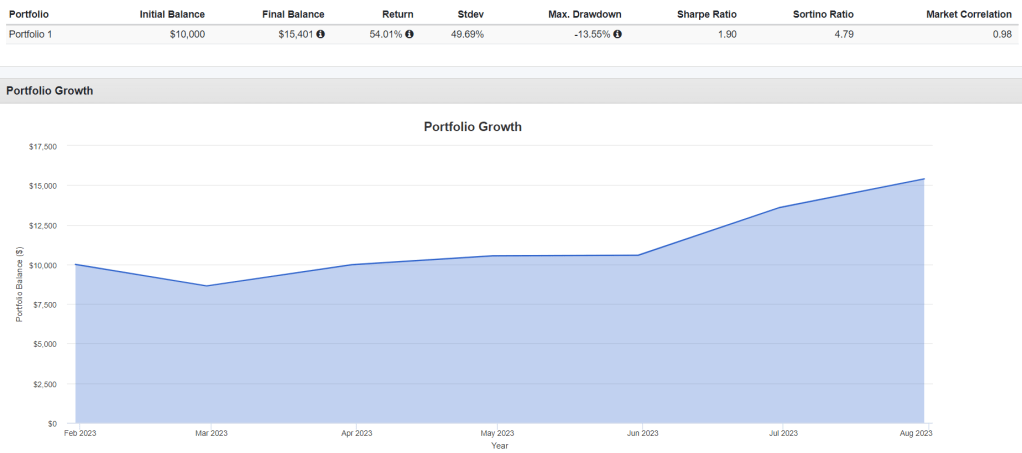Click the Portfolio Balance ($) axis title

coord(18,284)
